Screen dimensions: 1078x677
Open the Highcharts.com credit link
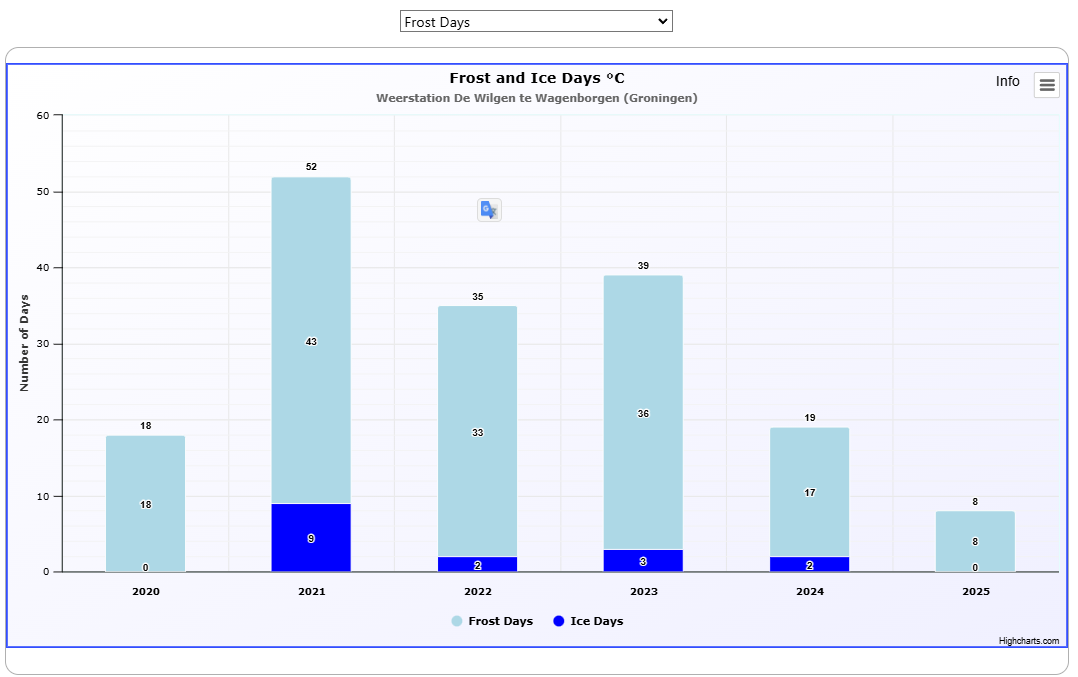tap(1028, 641)
